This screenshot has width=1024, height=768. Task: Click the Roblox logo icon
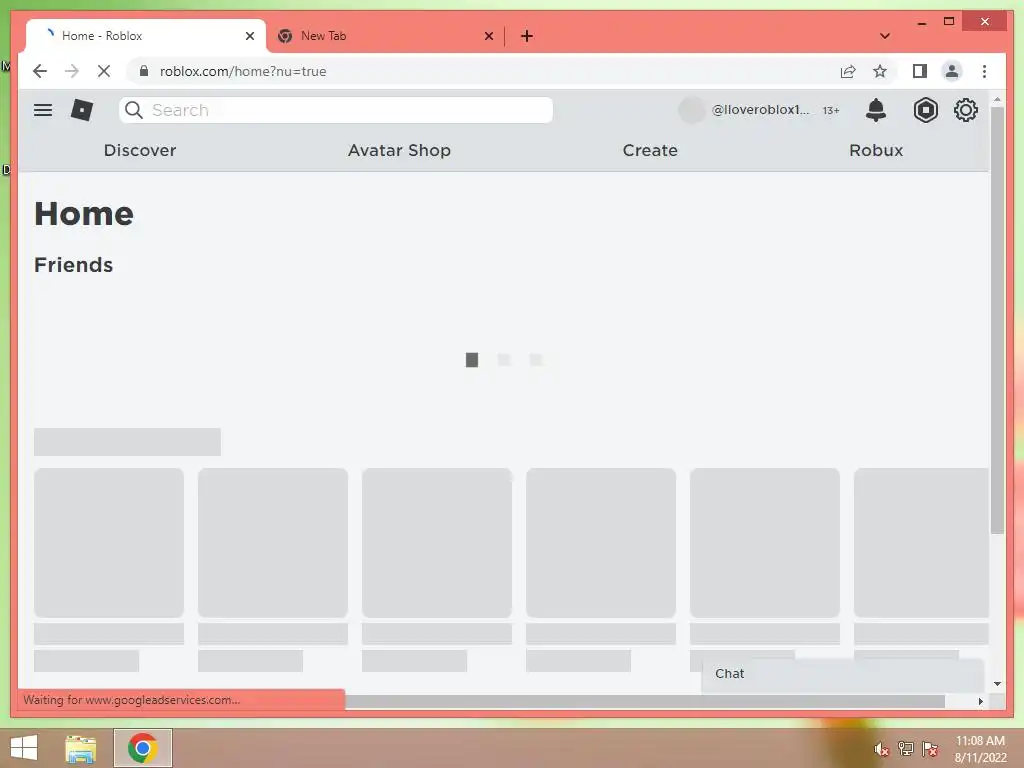pos(82,110)
